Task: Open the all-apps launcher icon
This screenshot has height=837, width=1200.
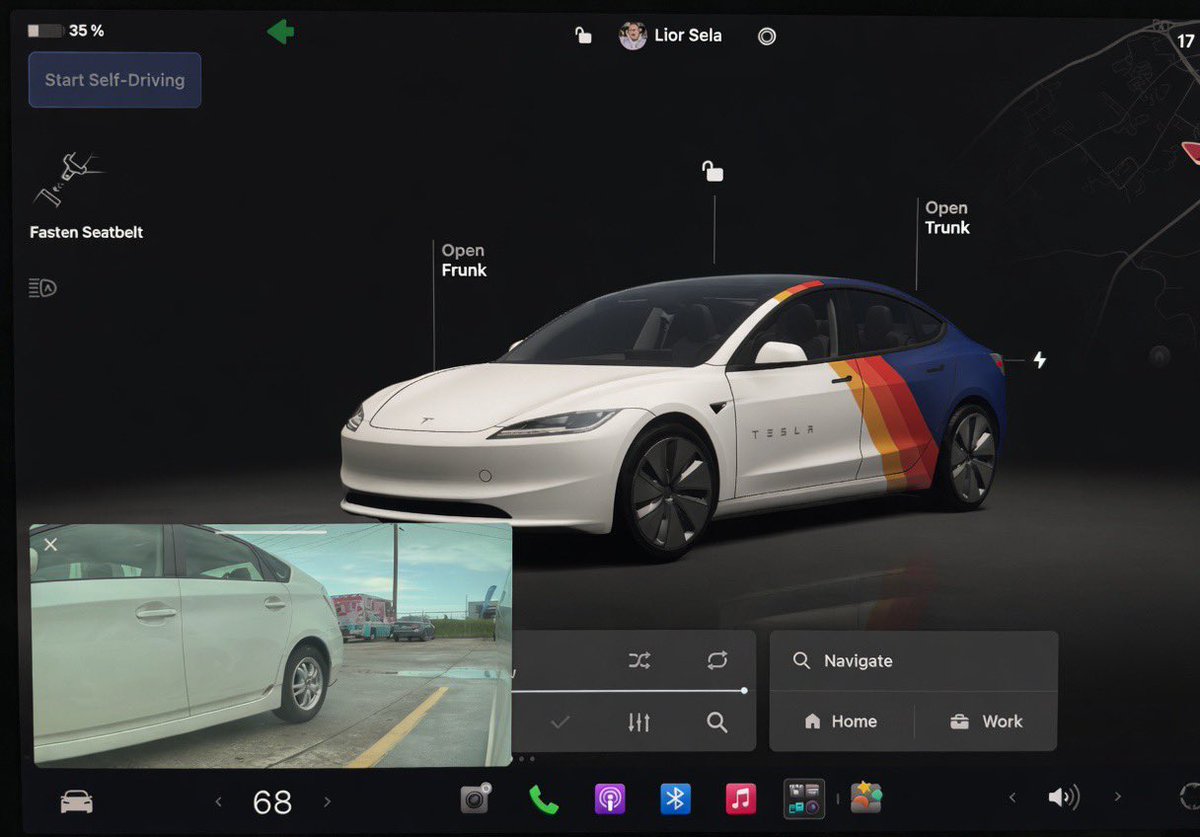Action: (x=805, y=799)
